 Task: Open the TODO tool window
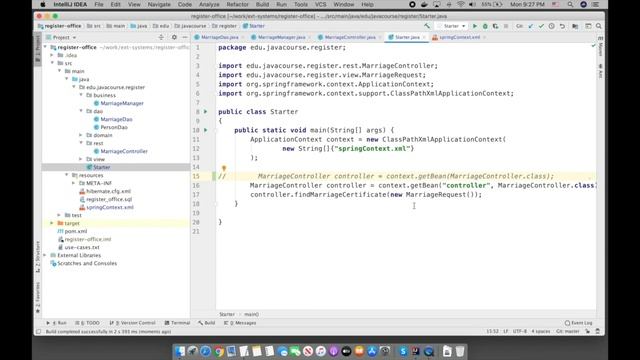(87, 323)
